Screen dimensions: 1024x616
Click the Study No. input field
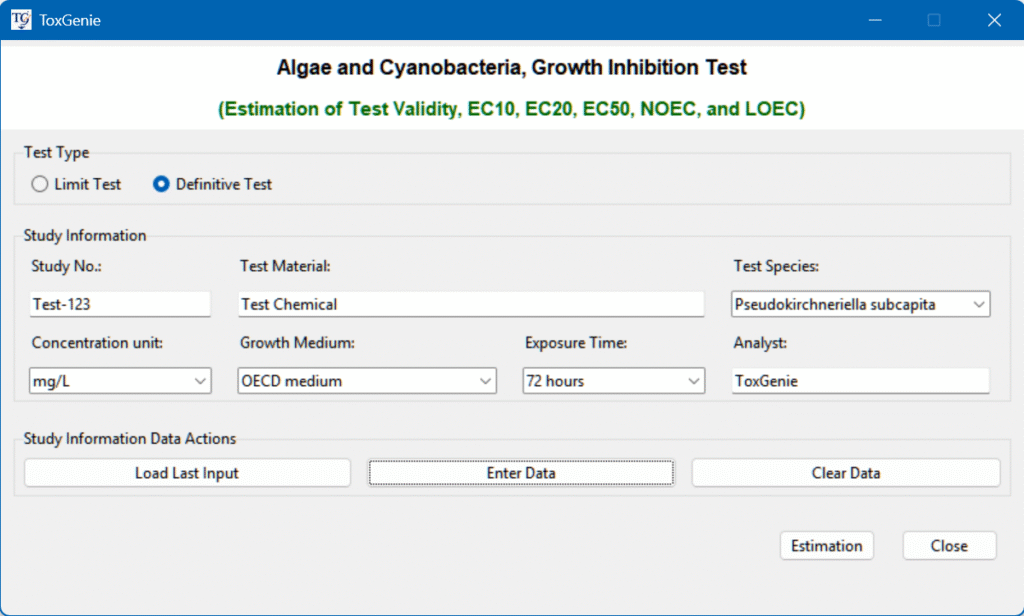120,304
